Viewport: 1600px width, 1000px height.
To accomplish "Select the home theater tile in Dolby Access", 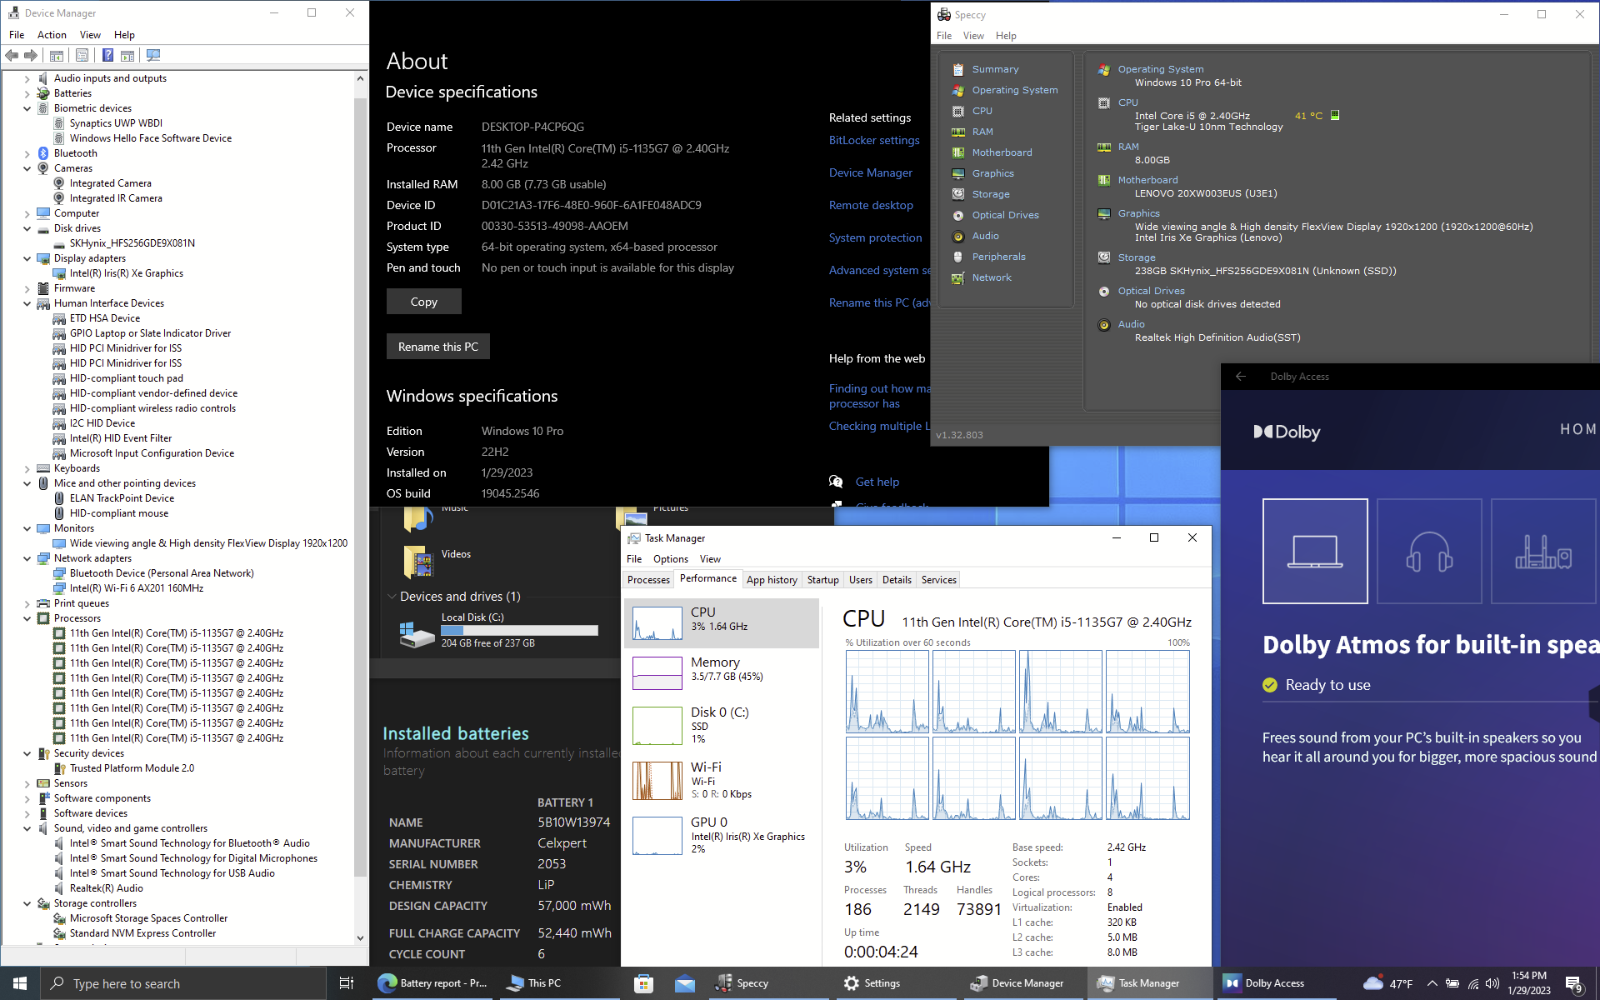I will 1544,551.
